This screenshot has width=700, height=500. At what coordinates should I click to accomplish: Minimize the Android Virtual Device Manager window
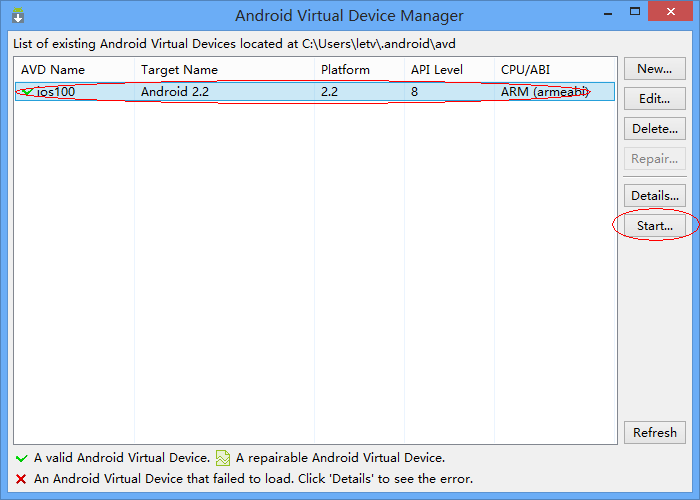(608, 12)
